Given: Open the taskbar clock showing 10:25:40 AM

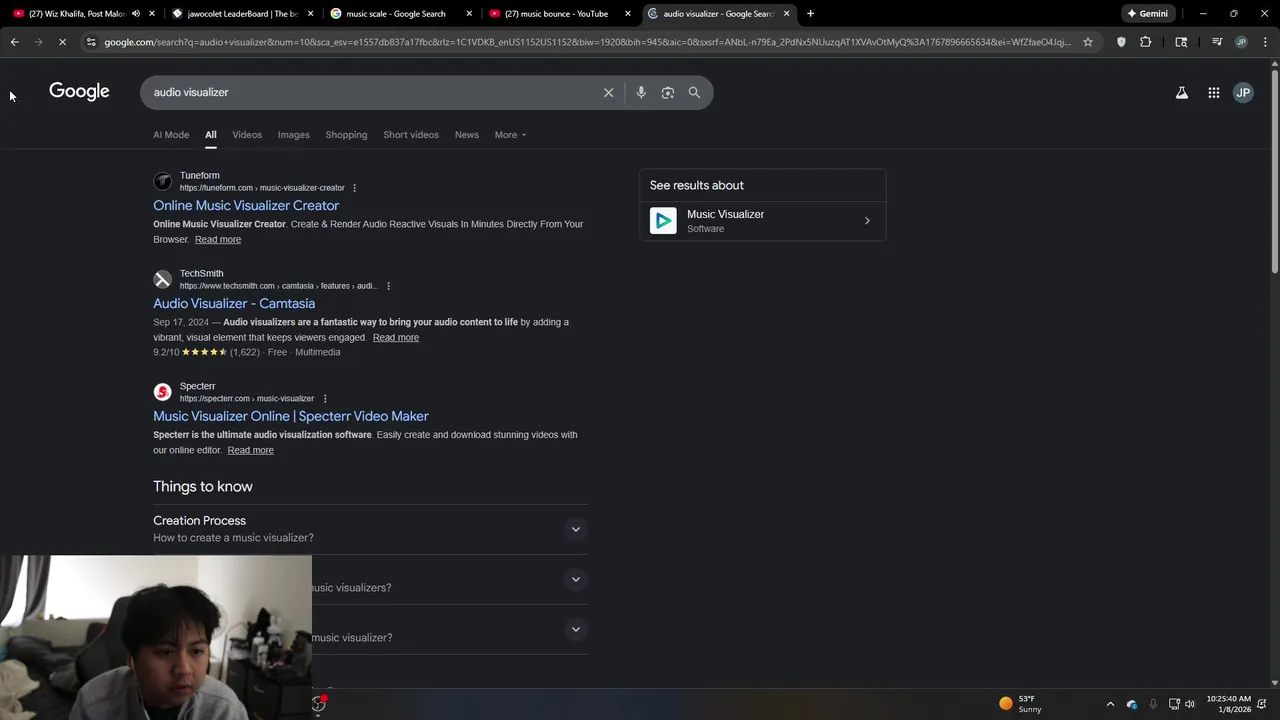Looking at the screenshot, I should coord(1228,704).
